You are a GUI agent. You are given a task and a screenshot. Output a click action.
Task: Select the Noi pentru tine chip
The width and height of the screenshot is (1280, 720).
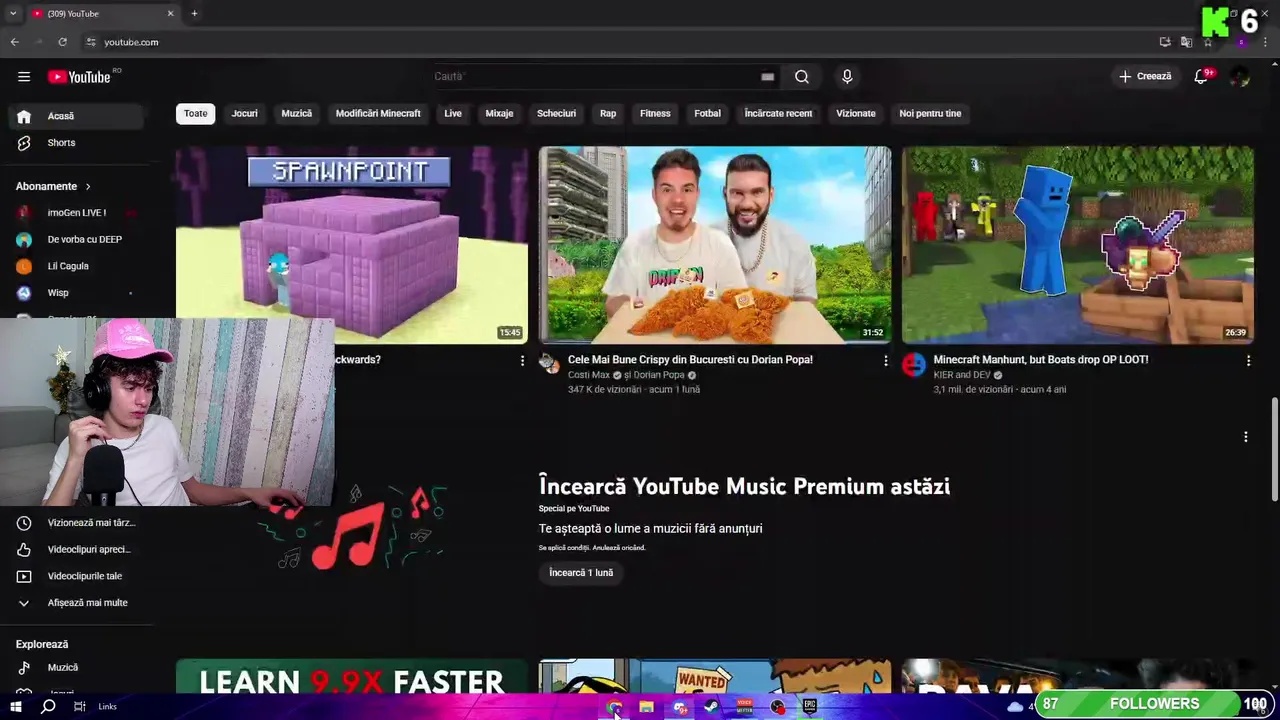tap(930, 114)
